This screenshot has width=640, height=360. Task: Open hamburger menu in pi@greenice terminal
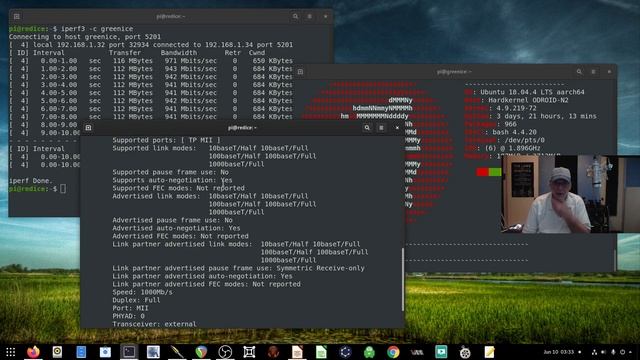coord(593,72)
